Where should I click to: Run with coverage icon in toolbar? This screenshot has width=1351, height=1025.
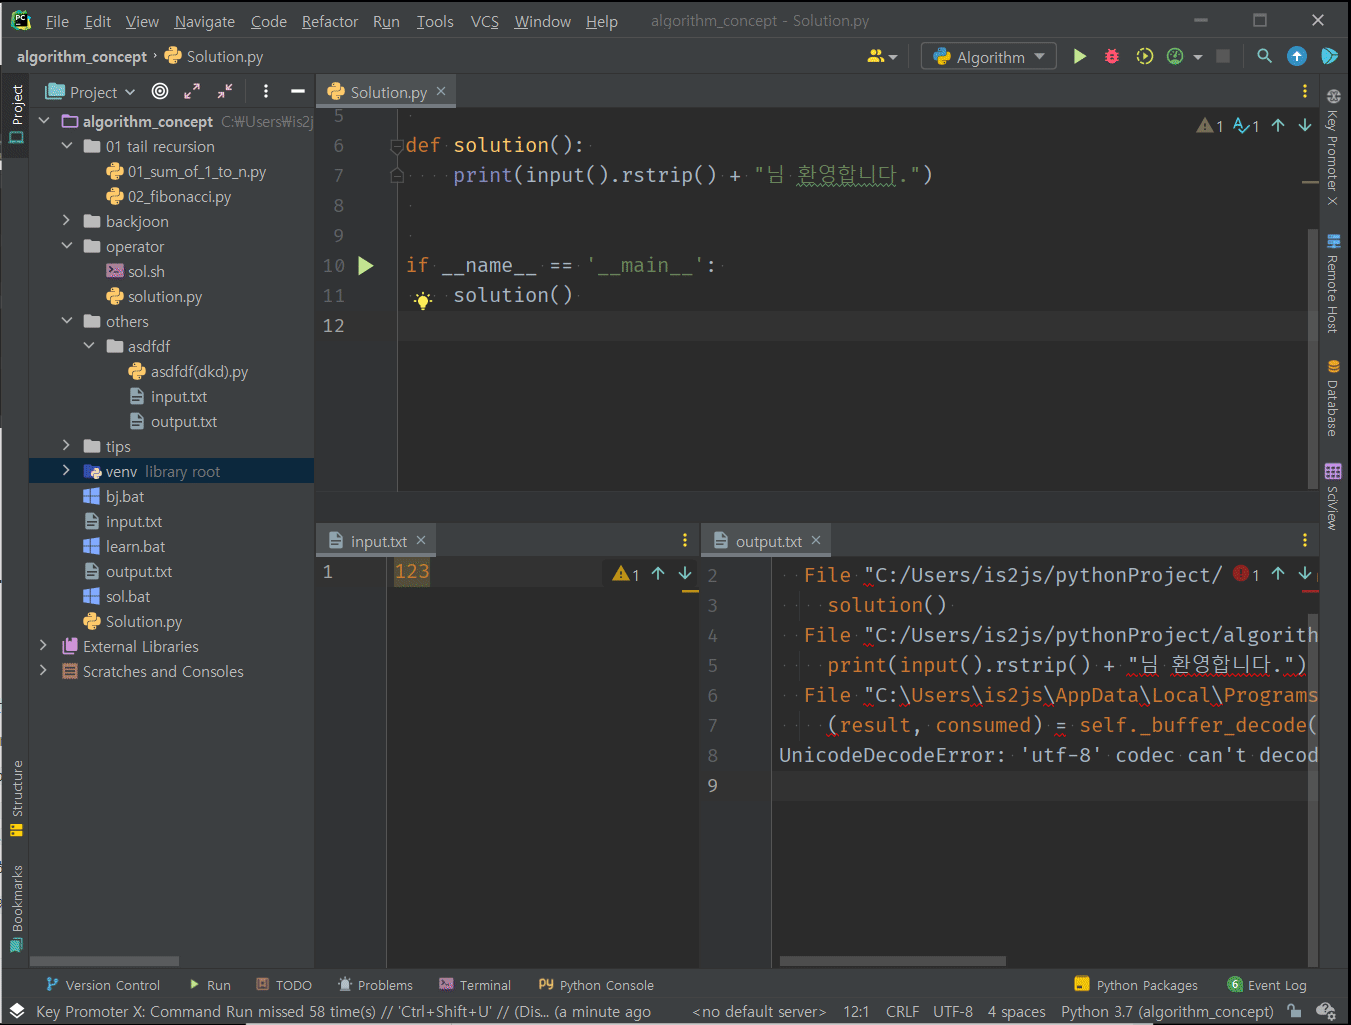click(x=1144, y=57)
